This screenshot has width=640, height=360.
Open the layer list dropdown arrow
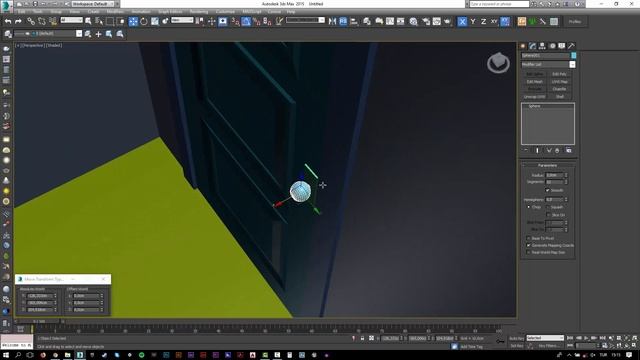pos(79,34)
